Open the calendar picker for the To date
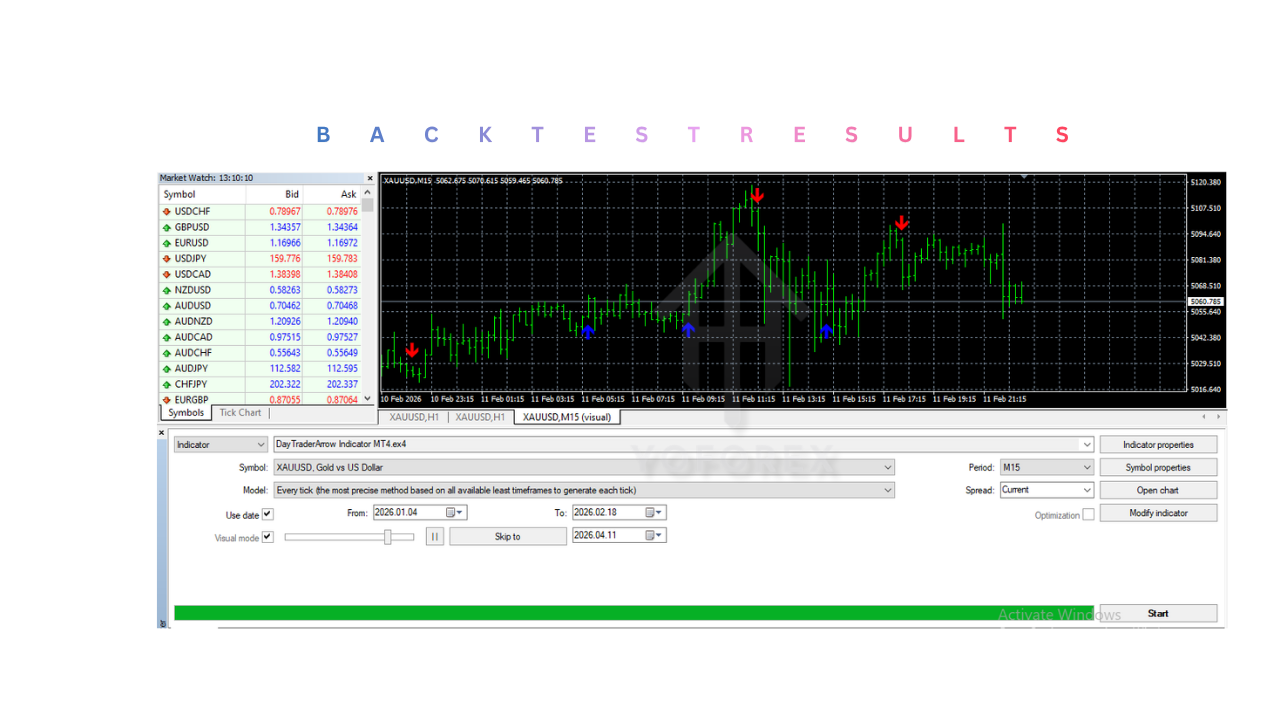The height and width of the screenshot is (720, 1280). pyautogui.click(x=655, y=511)
